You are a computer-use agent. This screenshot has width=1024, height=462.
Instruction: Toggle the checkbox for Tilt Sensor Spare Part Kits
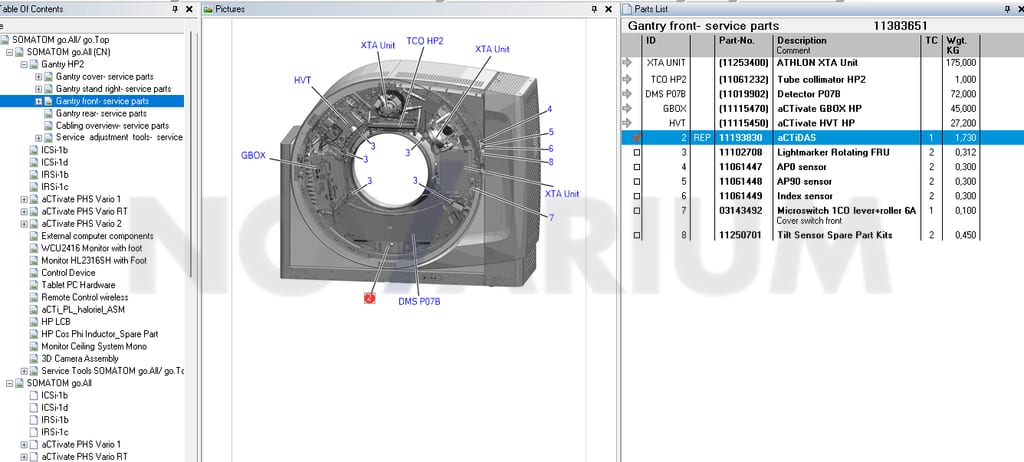pos(637,235)
